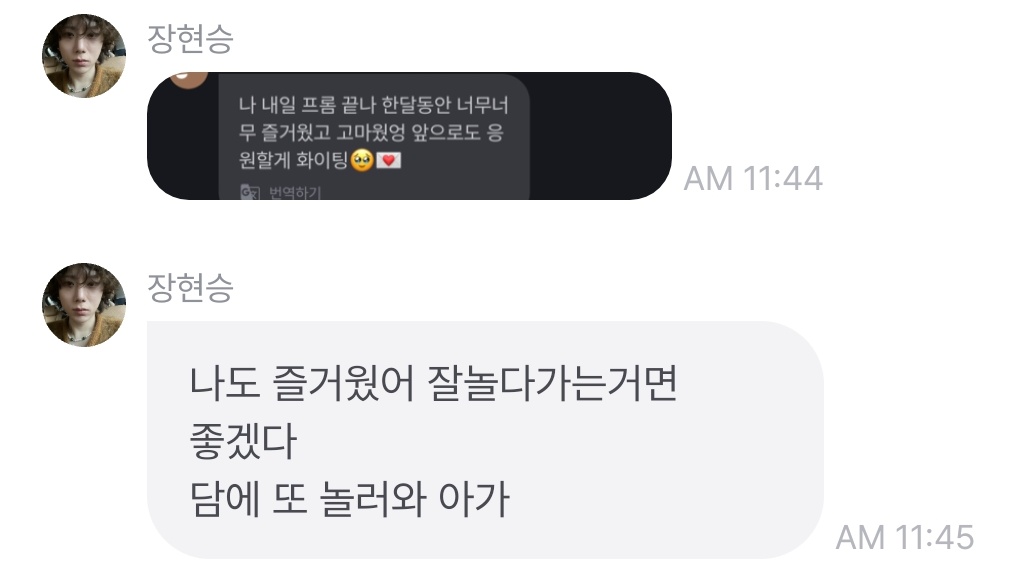Image resolution: width=1014 pixels, height=585 pixels.
Task: Tap the empty black area right of the quoted bubble
Action: coord(598,136)
